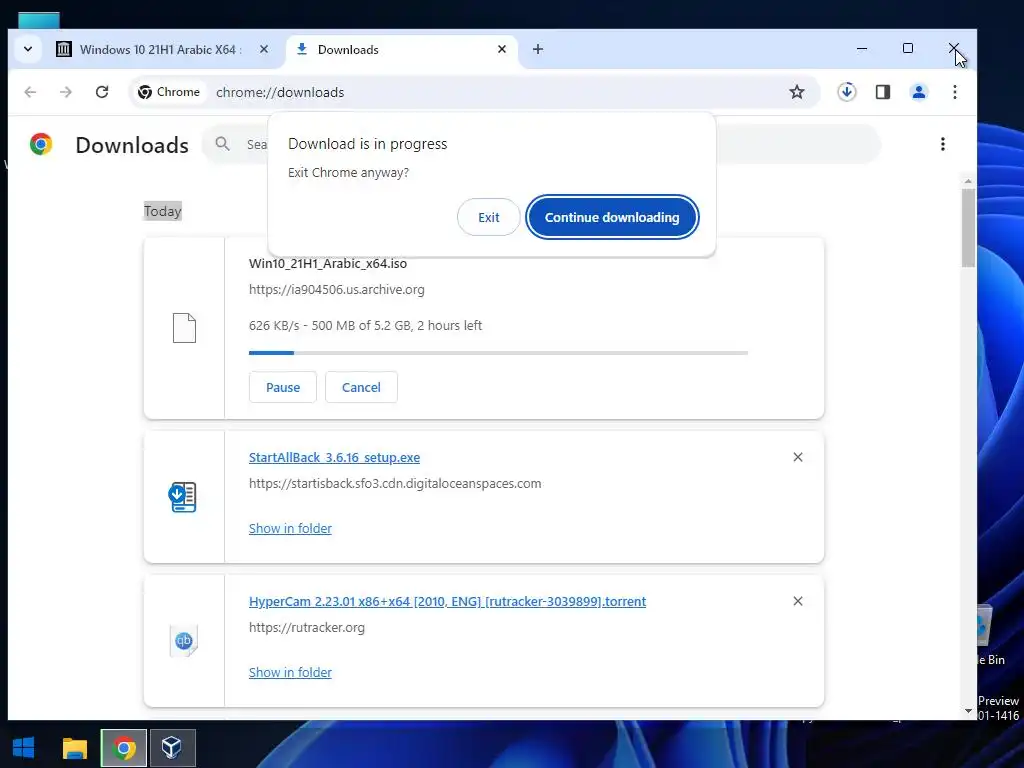The image size is (1024, 768).
Task: Close the Downloads tab
Action: tap(502, 49)
